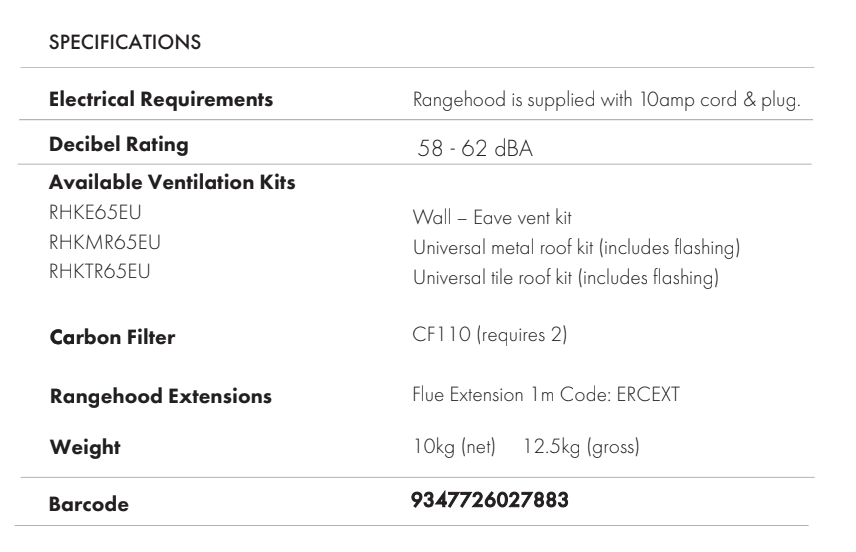Select the Decibel Rating label
The image size is (856, 552).
119,144
